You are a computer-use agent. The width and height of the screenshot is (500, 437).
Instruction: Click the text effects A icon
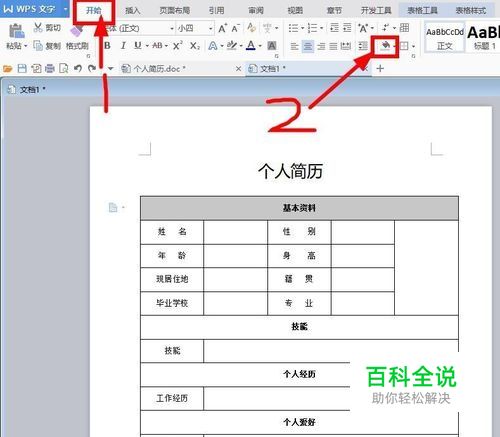(x=212, y=46)
